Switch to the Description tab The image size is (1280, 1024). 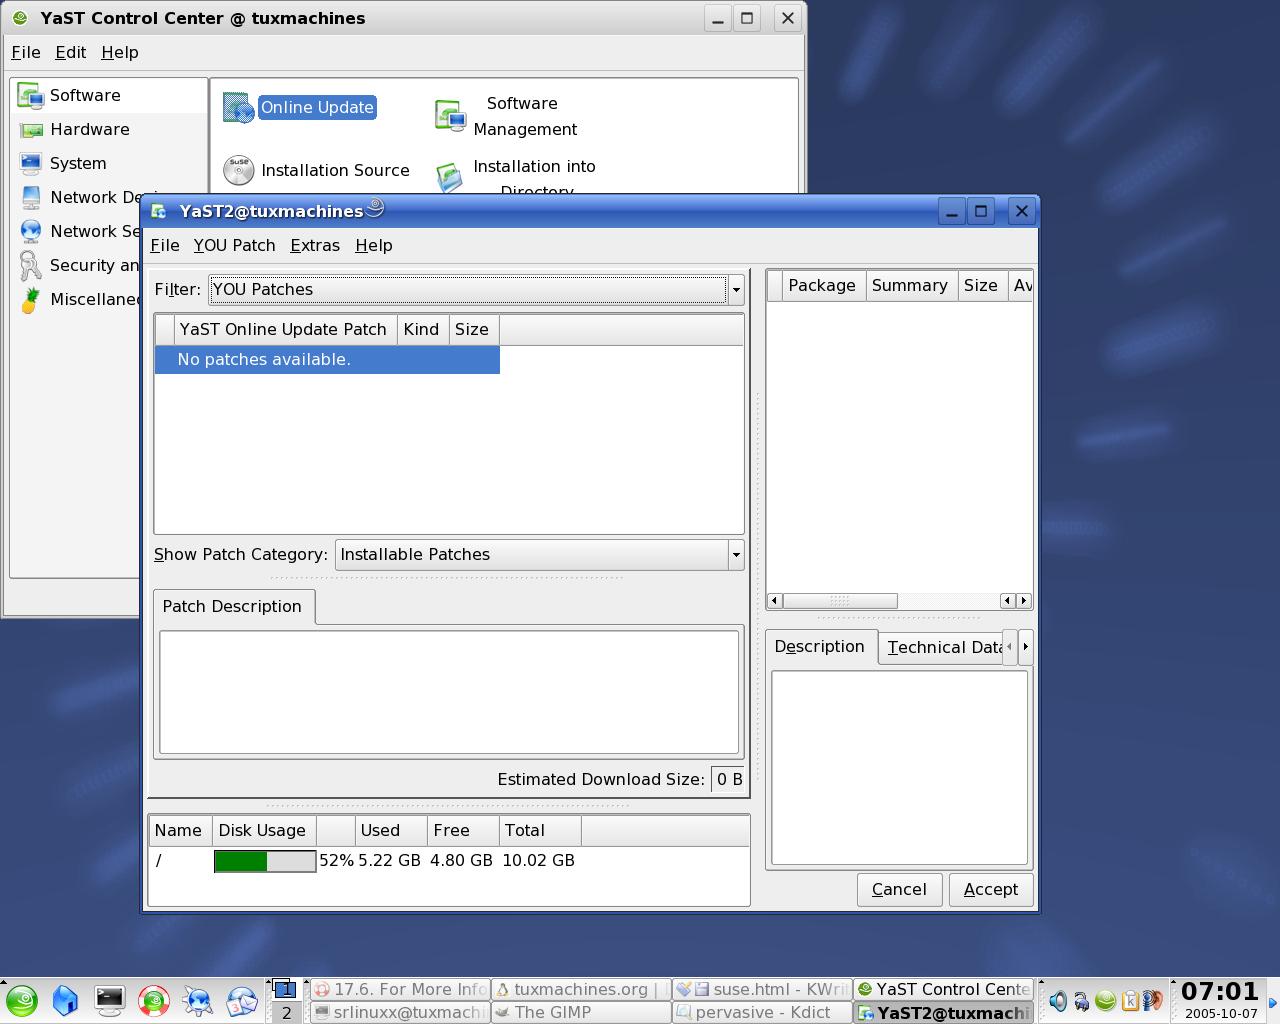pyautogui.click(x=820, y=646)
